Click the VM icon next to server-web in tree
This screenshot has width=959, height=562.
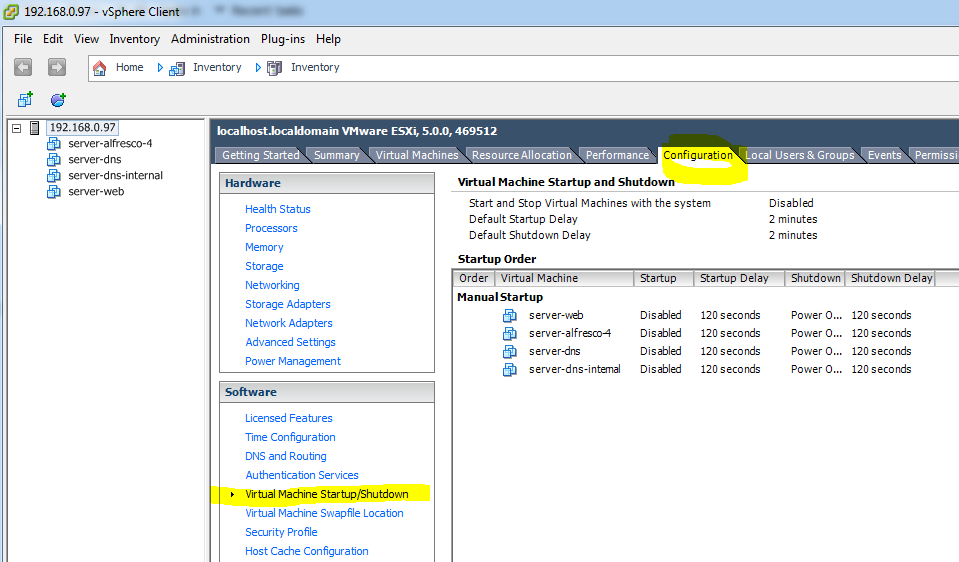(54, 191)
